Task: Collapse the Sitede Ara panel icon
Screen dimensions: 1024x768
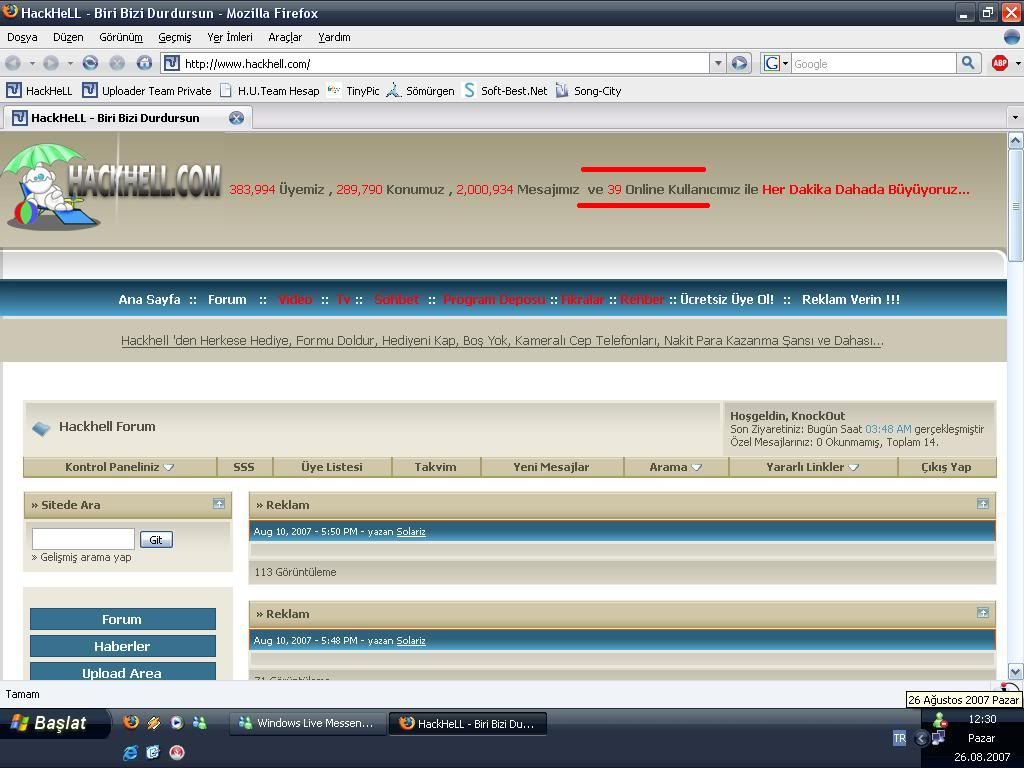Action: pyautogui.click(x=219, y=504)
